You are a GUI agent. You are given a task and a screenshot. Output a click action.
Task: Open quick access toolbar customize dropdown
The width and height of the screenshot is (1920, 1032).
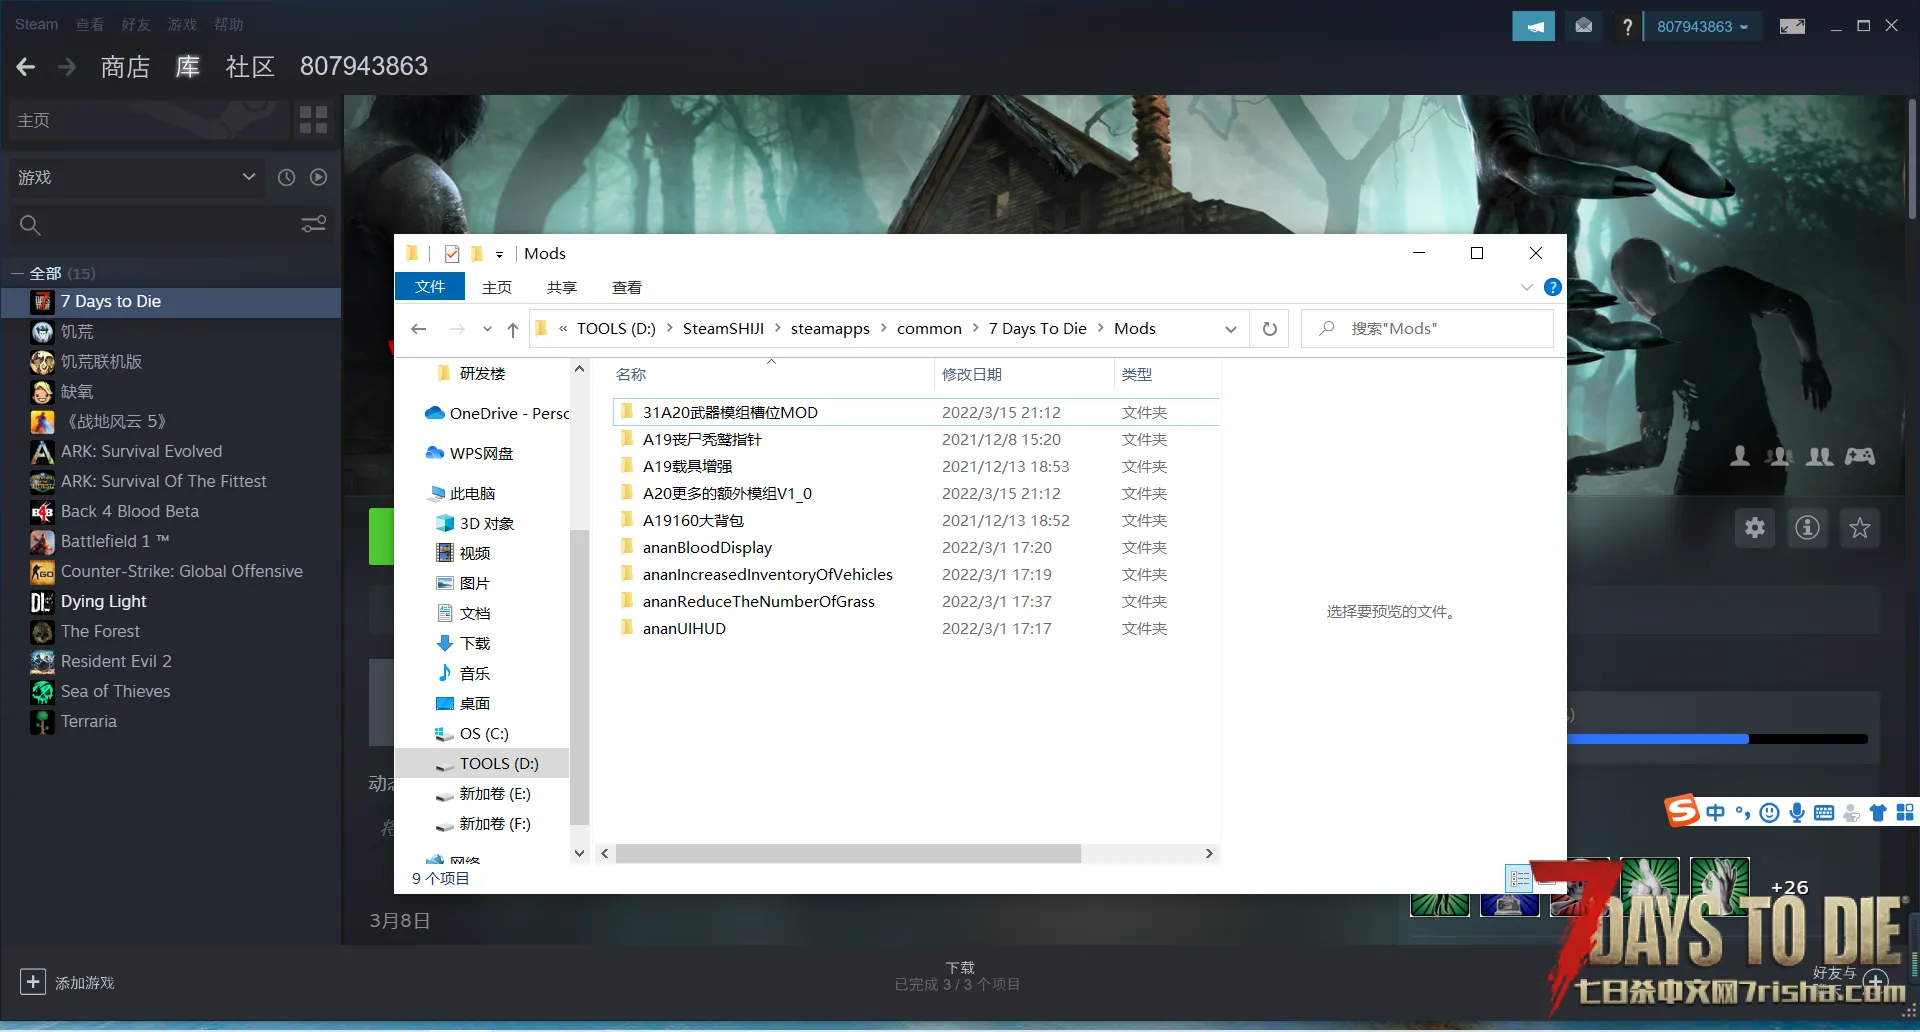pos(499,255)
